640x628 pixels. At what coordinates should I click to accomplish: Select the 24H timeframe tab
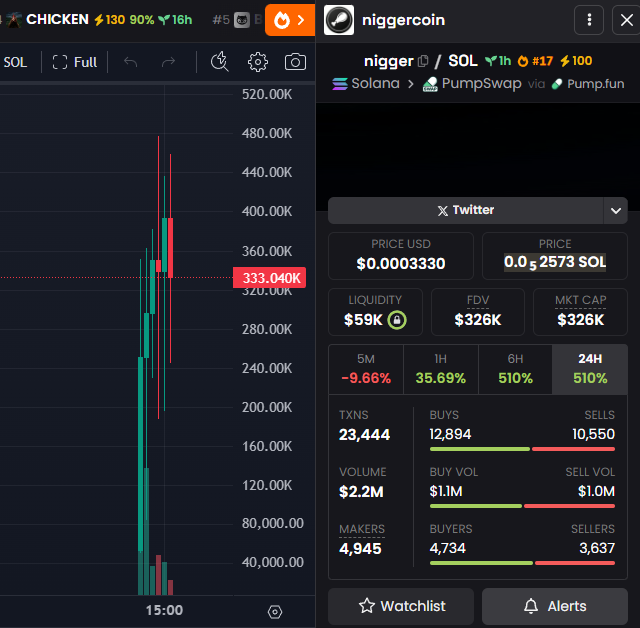click(x=590, y=369)
